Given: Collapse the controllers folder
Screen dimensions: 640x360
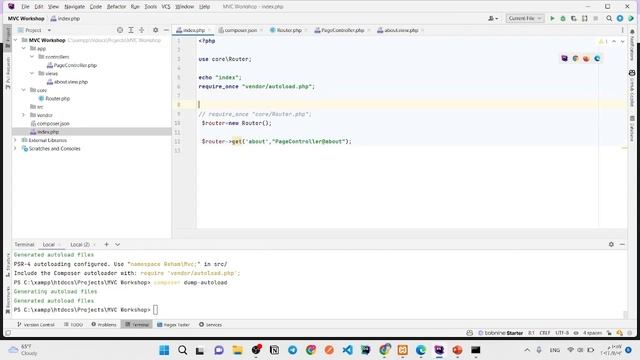Looking at the screenshot, I should coord(32,57).
